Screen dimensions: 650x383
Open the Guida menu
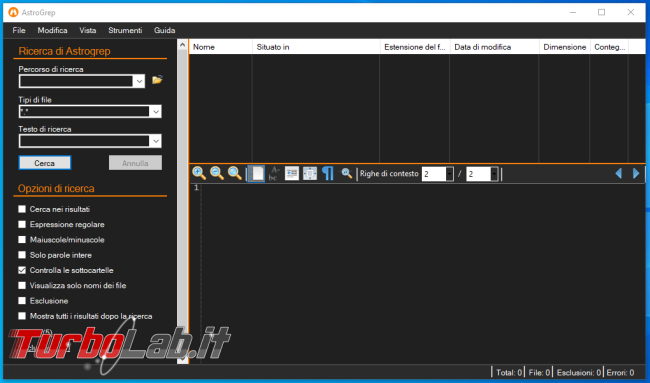pyautogui.click(x=165, y=30)
